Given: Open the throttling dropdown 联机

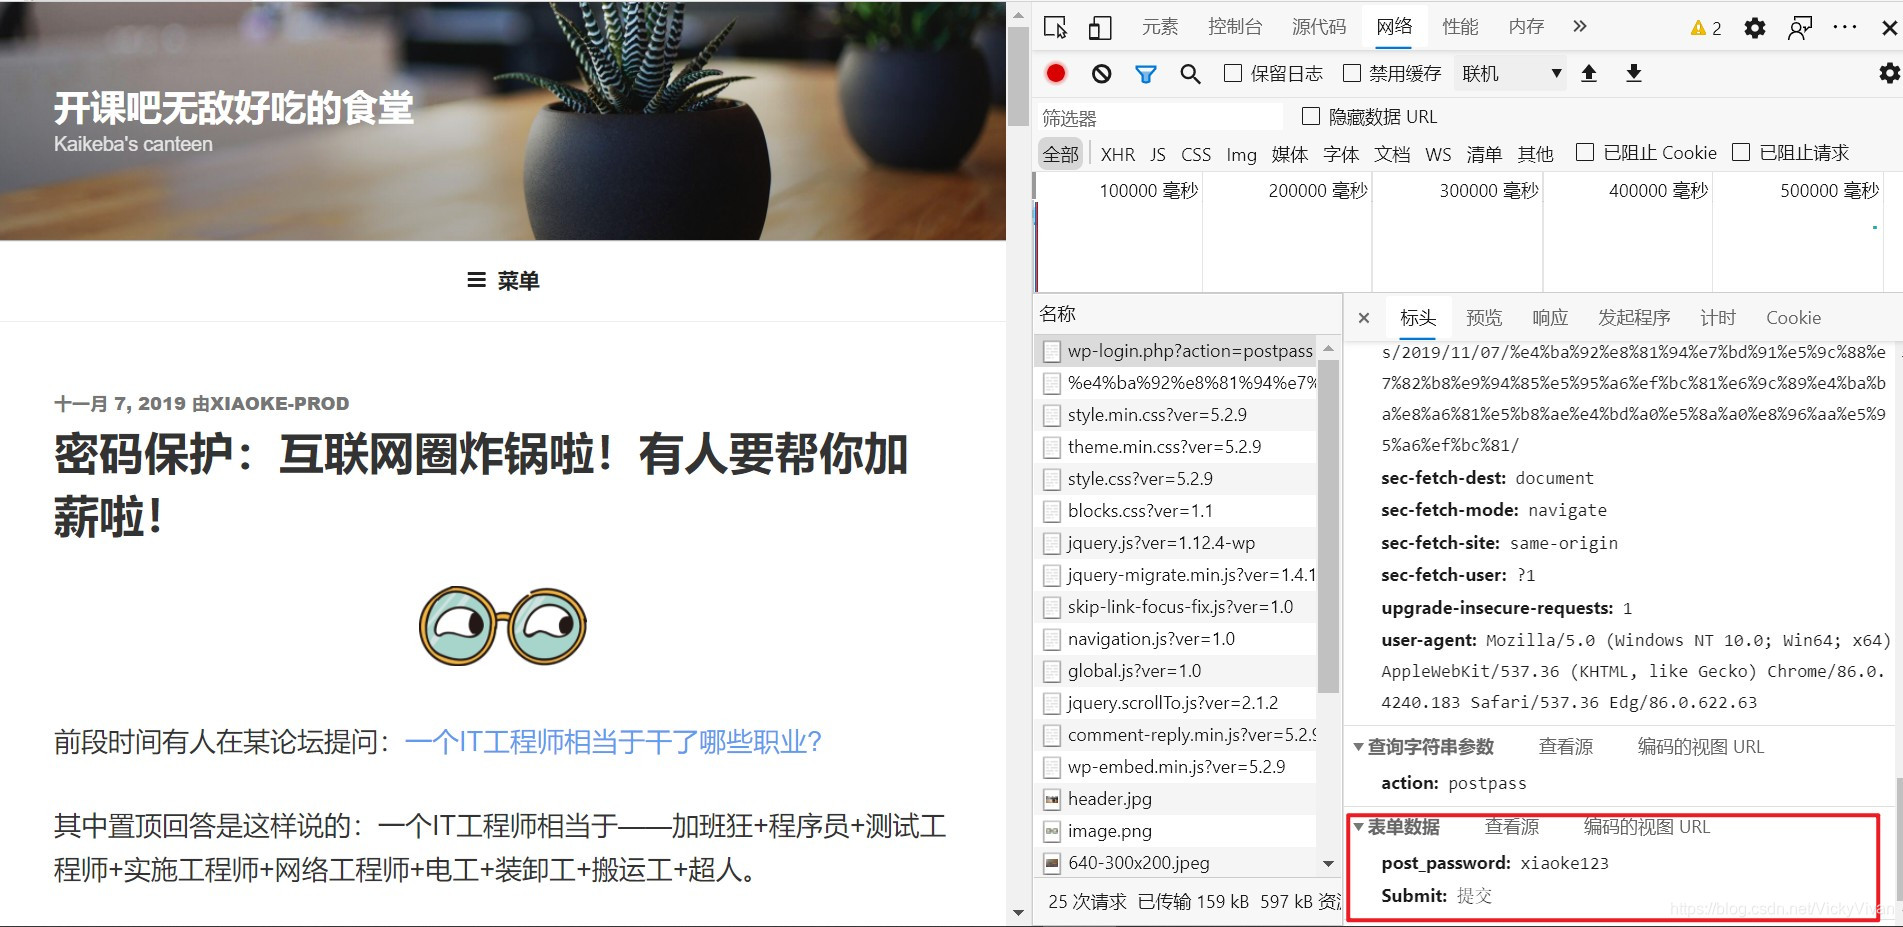Looking at the screenshot, I should coord(1510,73).
